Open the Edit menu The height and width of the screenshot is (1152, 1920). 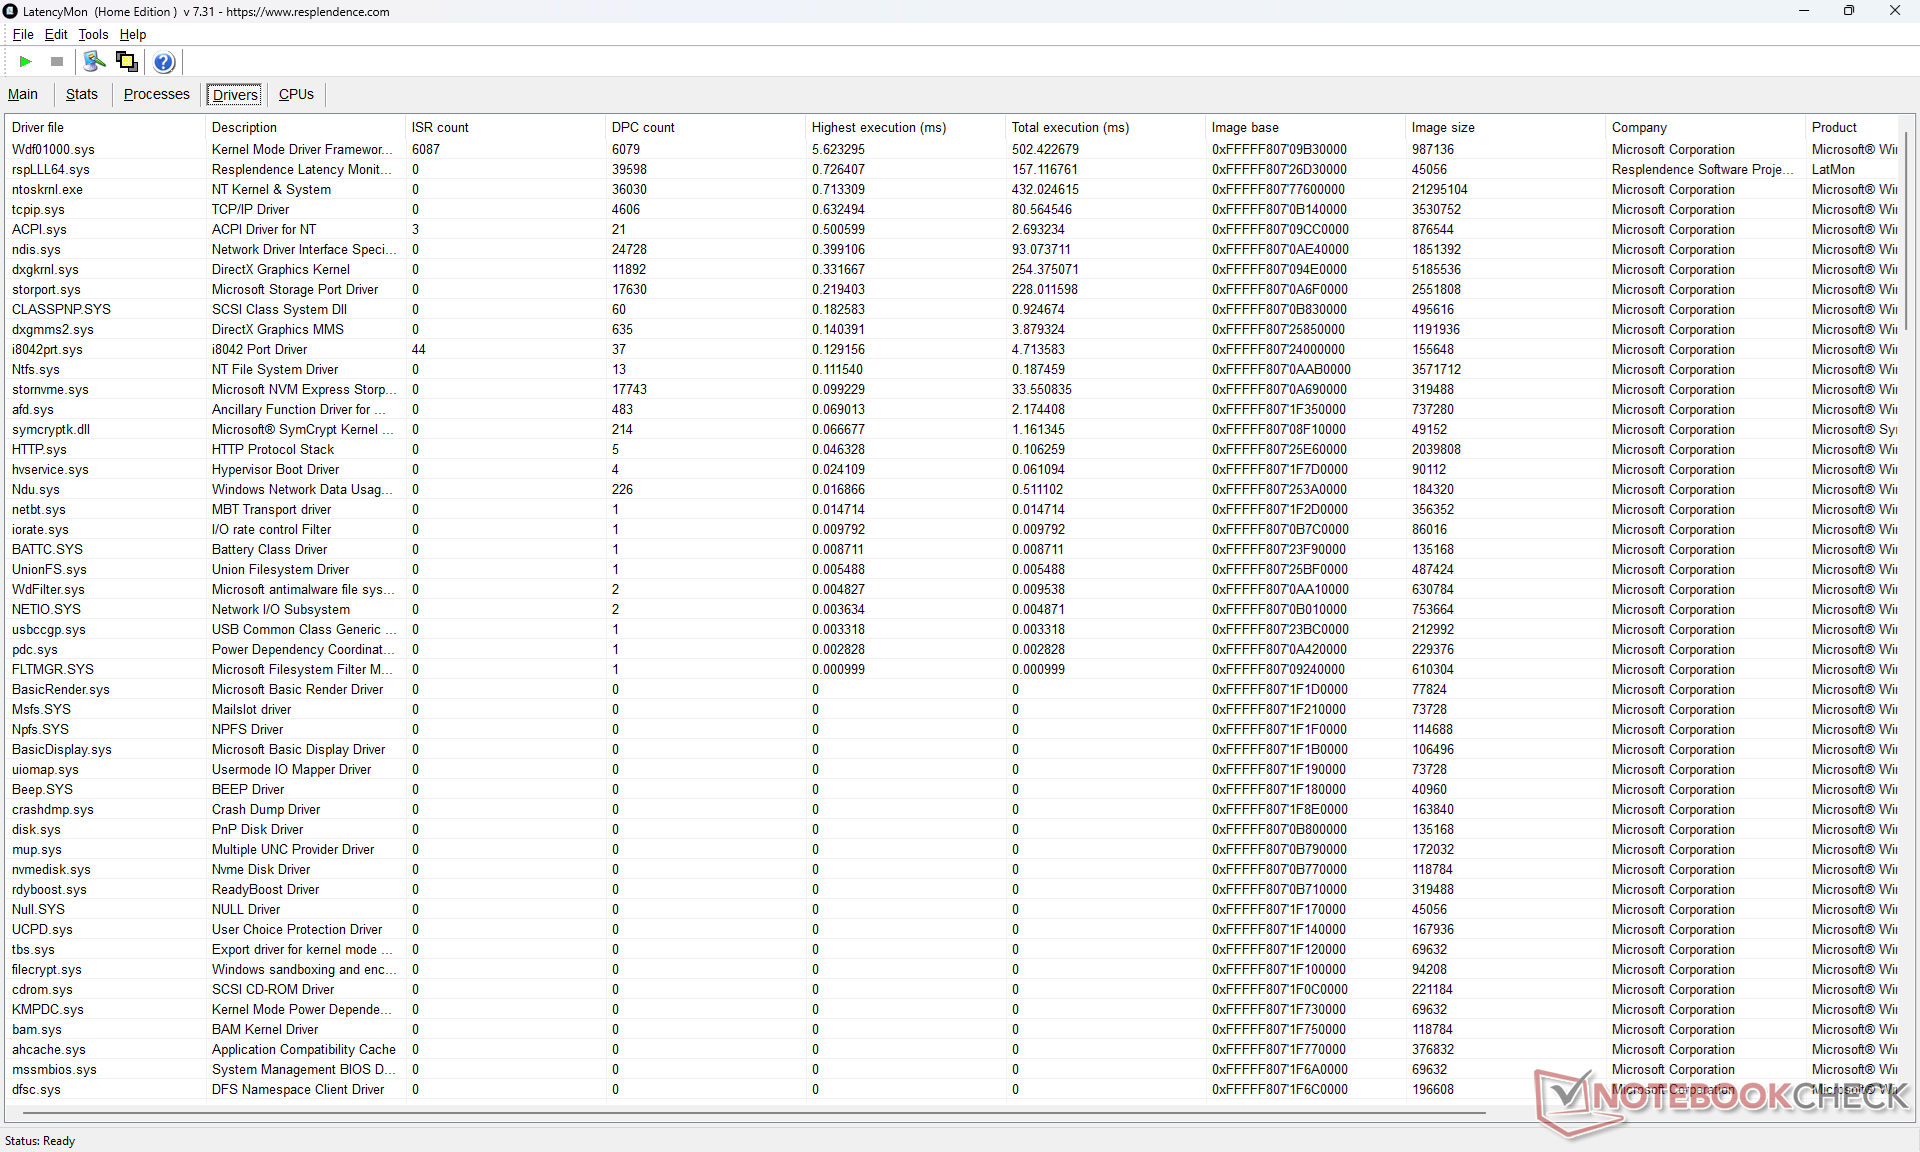click(56, 34)
